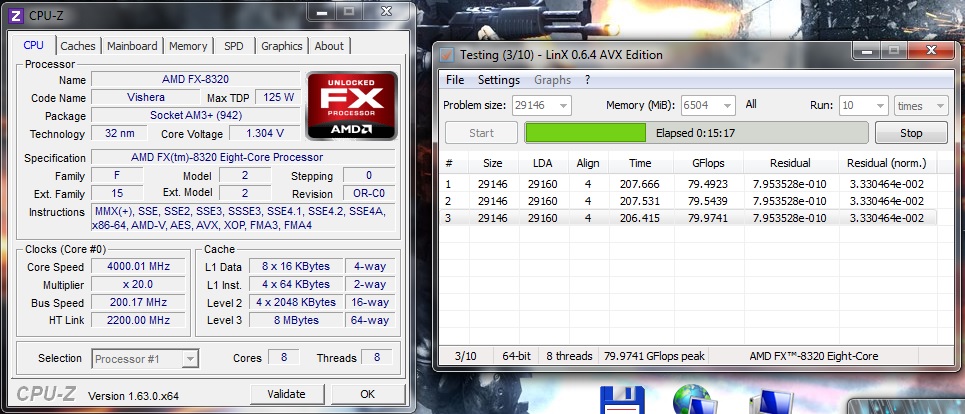Click the 207.666 time value
965x414 pixels.
[640, 184]
